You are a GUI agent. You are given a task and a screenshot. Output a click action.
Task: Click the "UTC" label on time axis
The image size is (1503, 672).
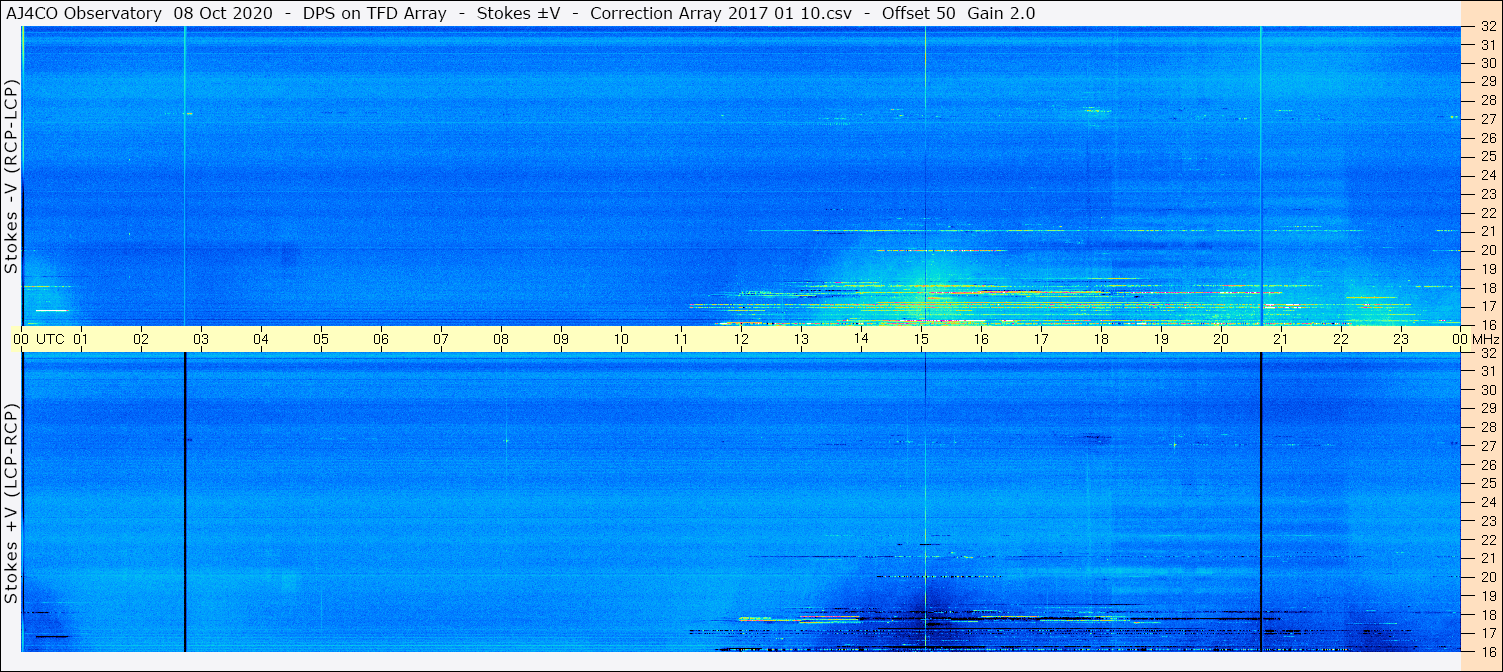point(50,339)
